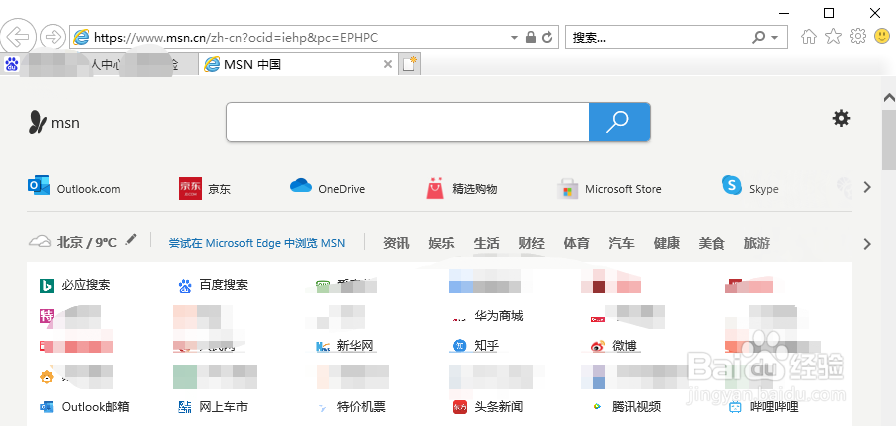The height and width of the screenshot is (426, 896).
Task: Open 尝试在 Microsoft Edge 中浏览 MSN link
Action: (x=257, y=243)
